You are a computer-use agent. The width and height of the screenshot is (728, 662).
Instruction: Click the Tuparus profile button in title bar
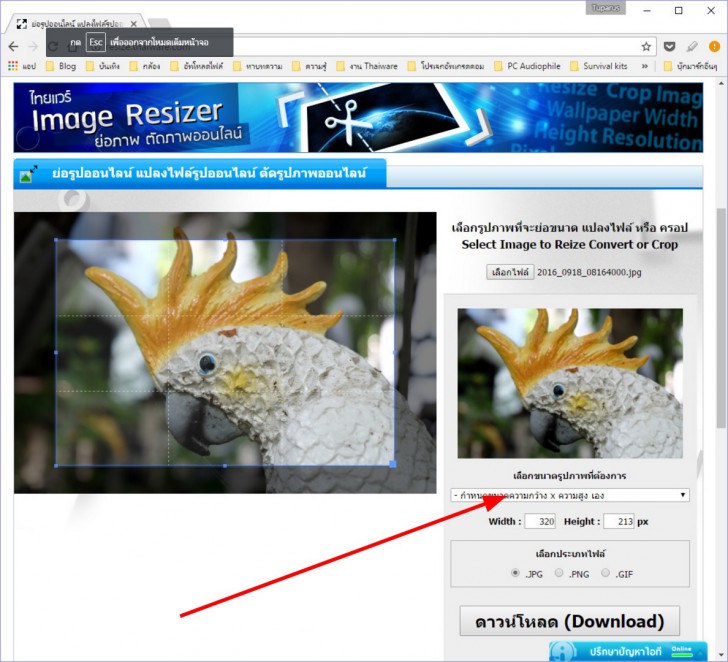605,8
